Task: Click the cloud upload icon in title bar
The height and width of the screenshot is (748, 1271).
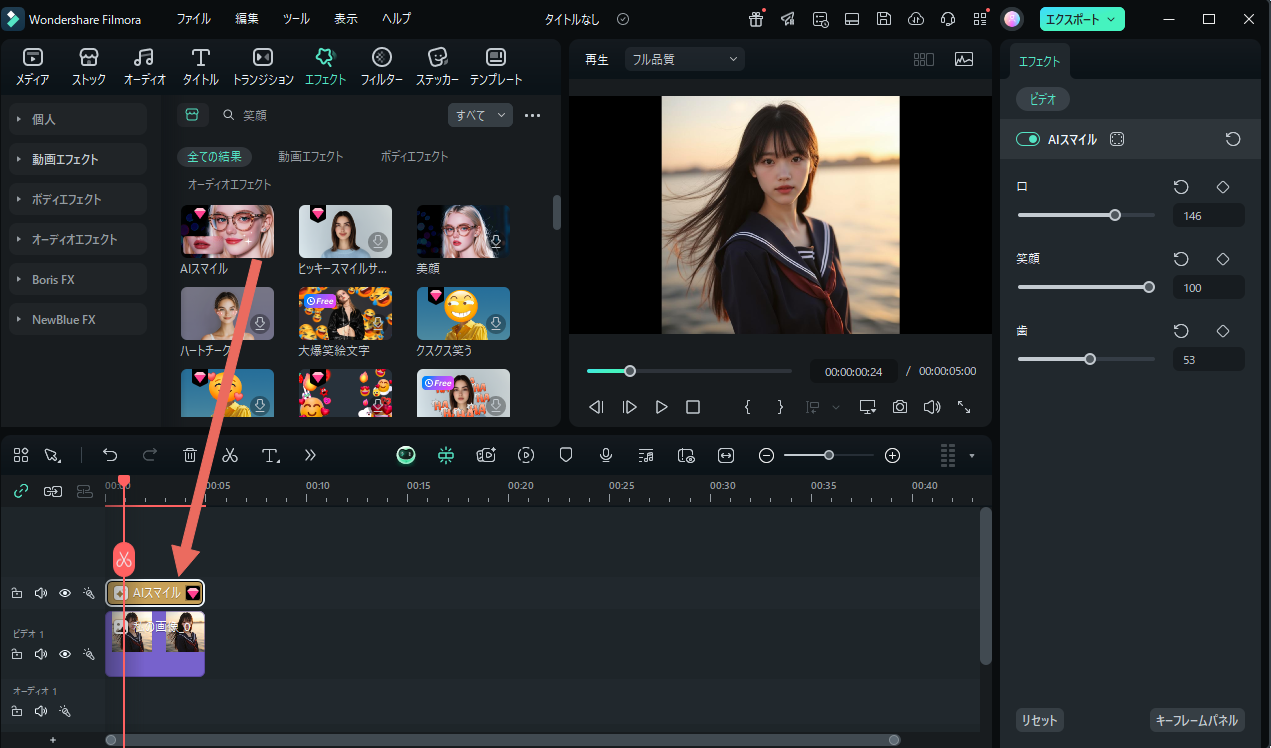Action: (916, 19)
